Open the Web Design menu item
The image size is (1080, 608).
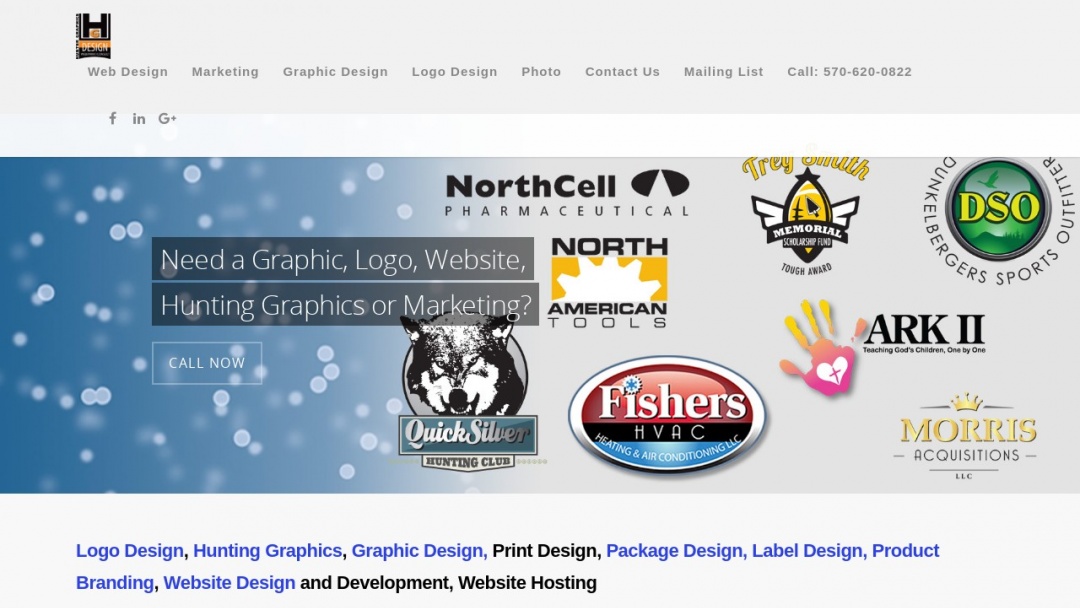[x=127, y=71]
